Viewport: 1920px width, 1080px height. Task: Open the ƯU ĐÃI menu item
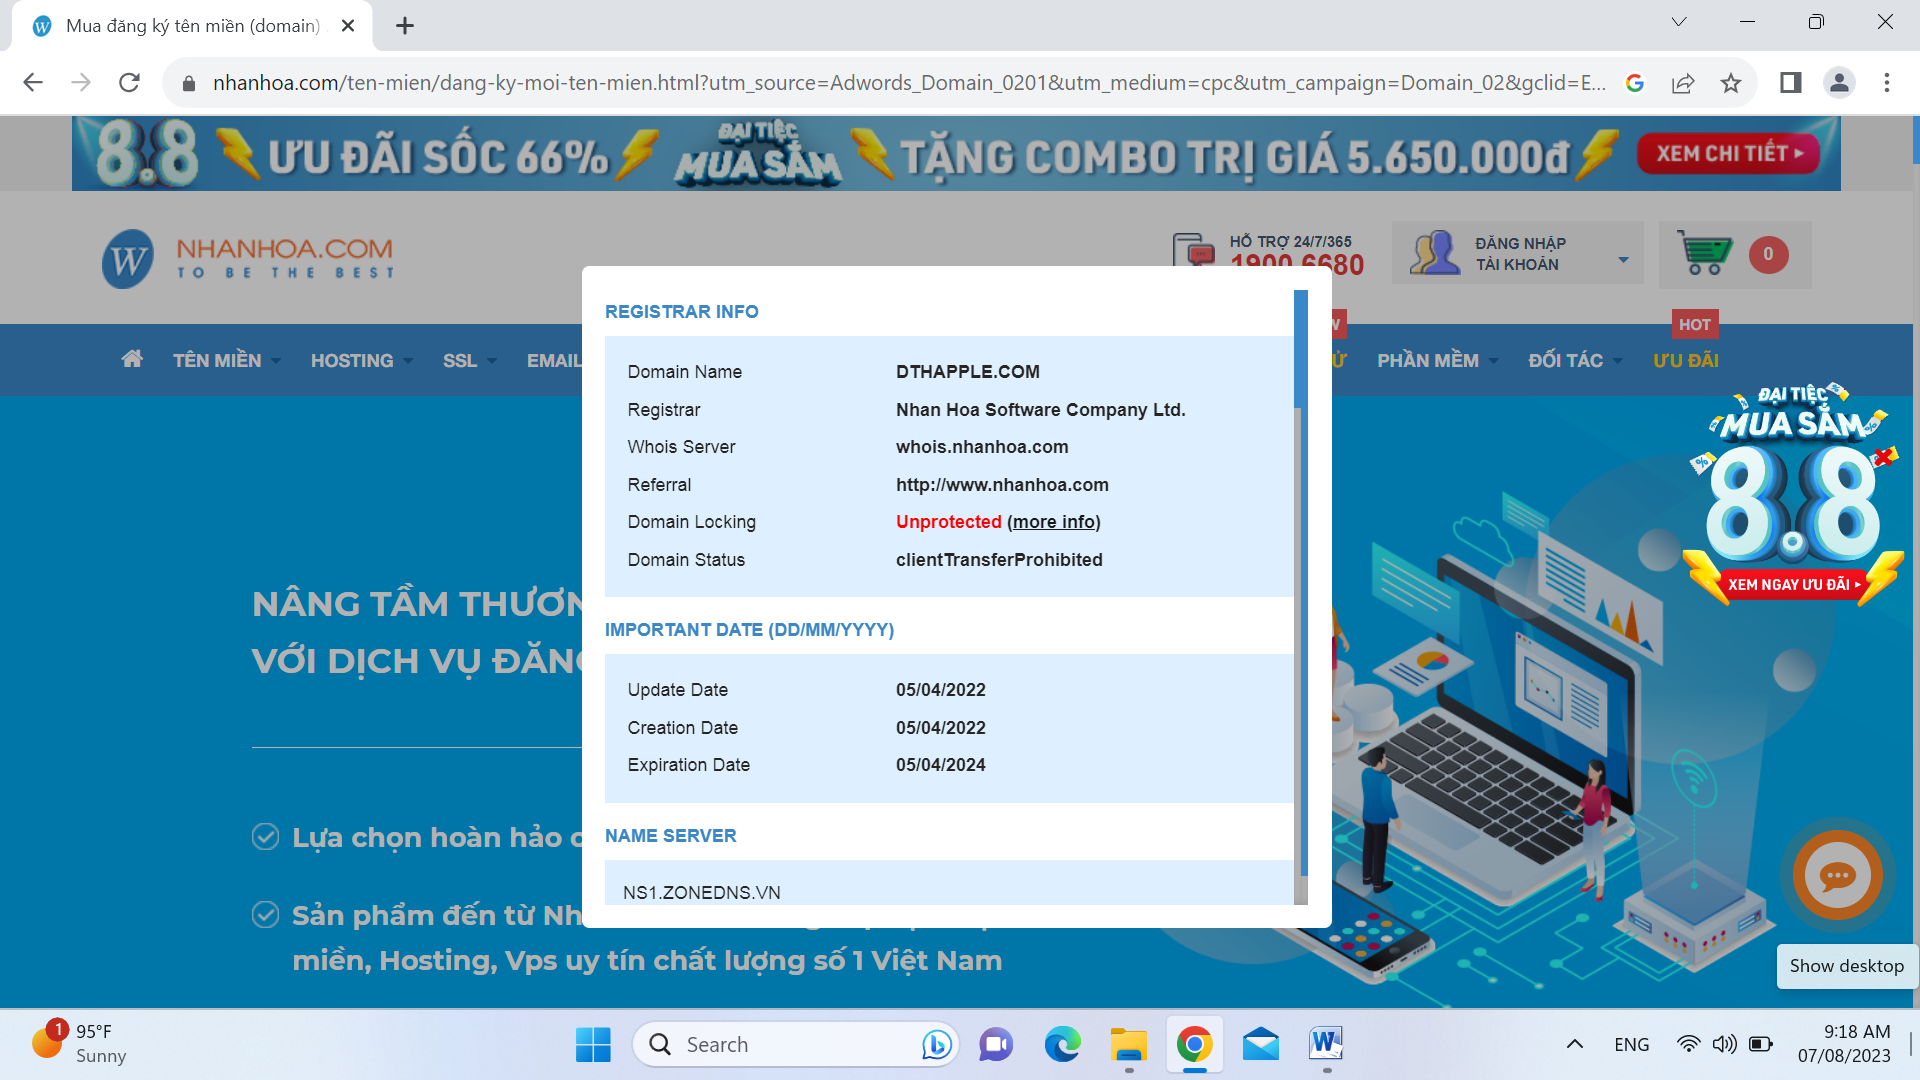point(1685,360)
